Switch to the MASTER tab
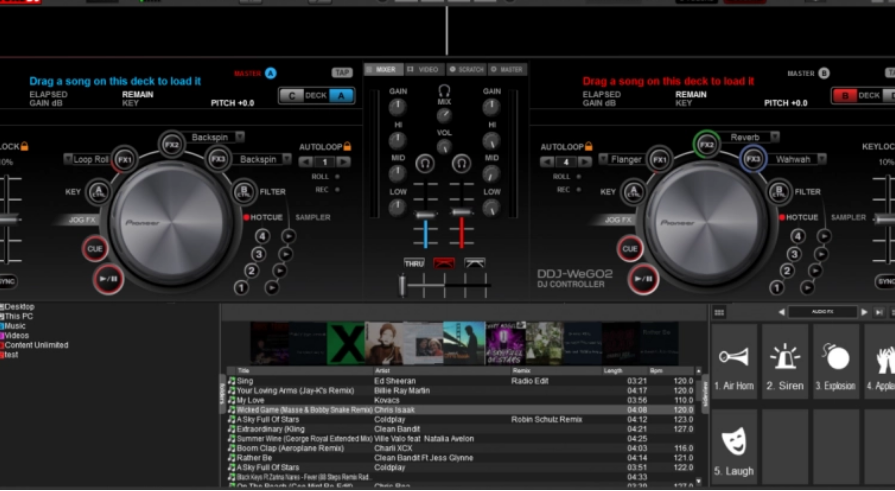The height and width of the screenshot is (491, 895). [x=507, y=70]
